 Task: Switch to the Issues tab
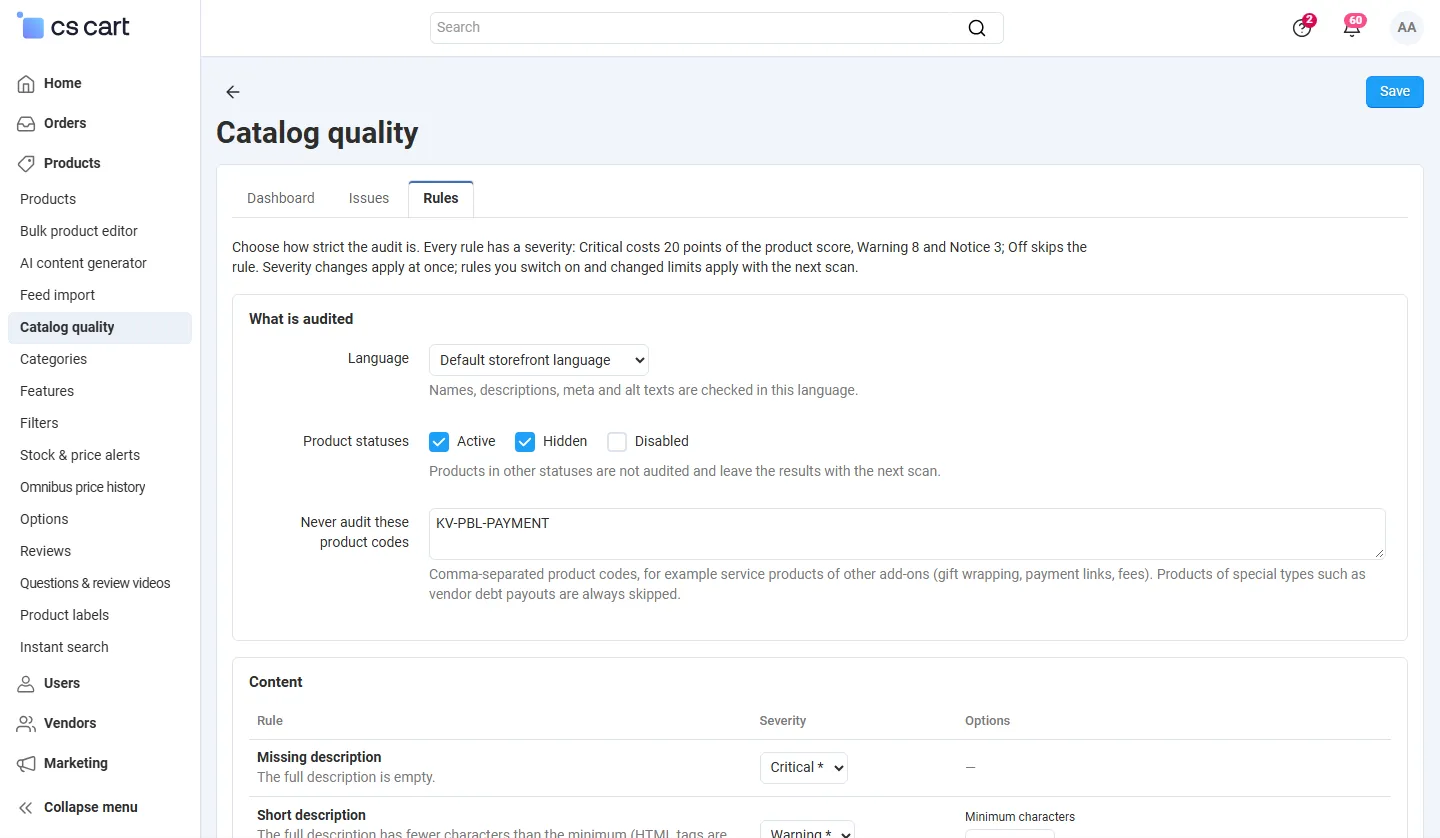[369, 198]
